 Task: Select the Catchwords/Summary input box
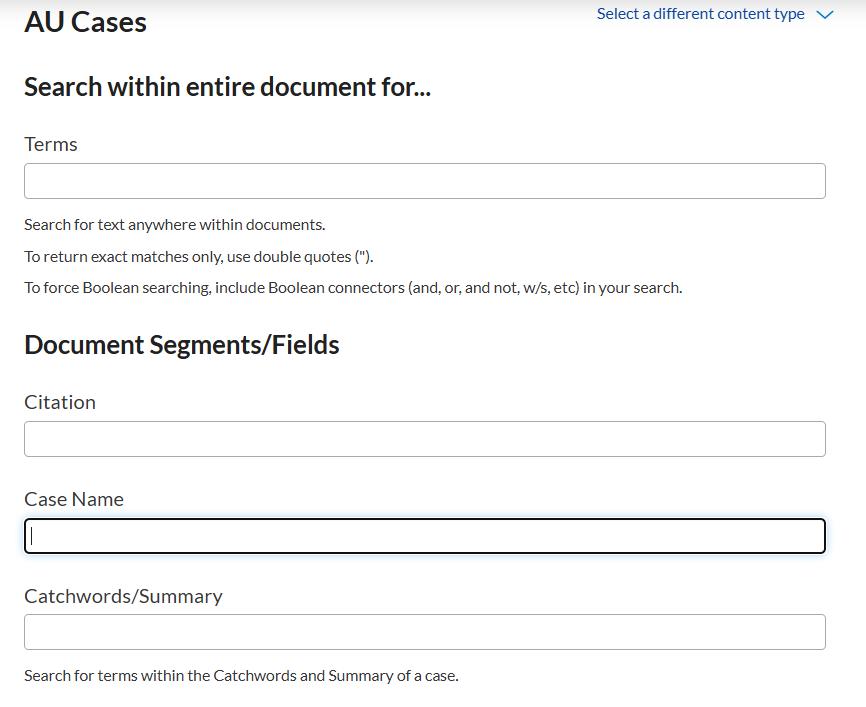tap(425, 632)
